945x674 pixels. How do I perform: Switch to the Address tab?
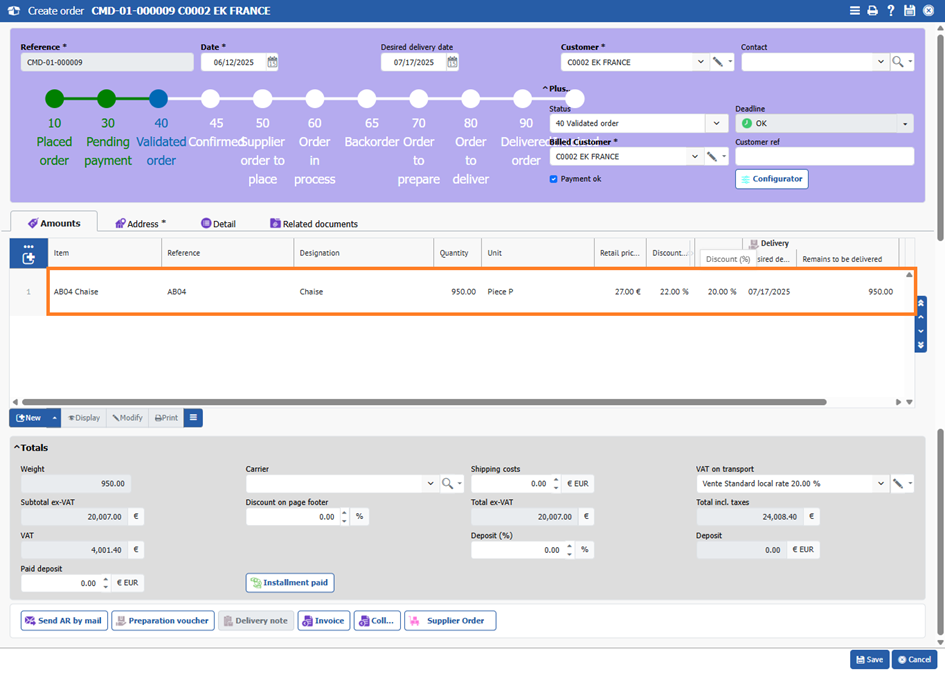tap(140, 223)
